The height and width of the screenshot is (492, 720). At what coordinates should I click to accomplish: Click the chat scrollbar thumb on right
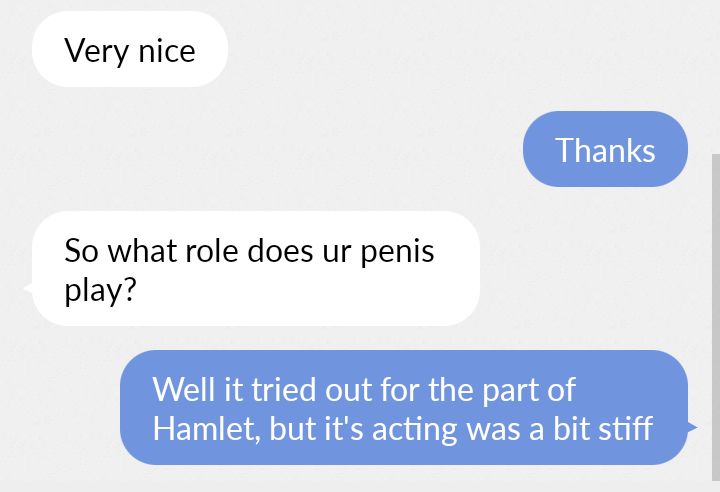pyautogui.click(x=715, y=320)
